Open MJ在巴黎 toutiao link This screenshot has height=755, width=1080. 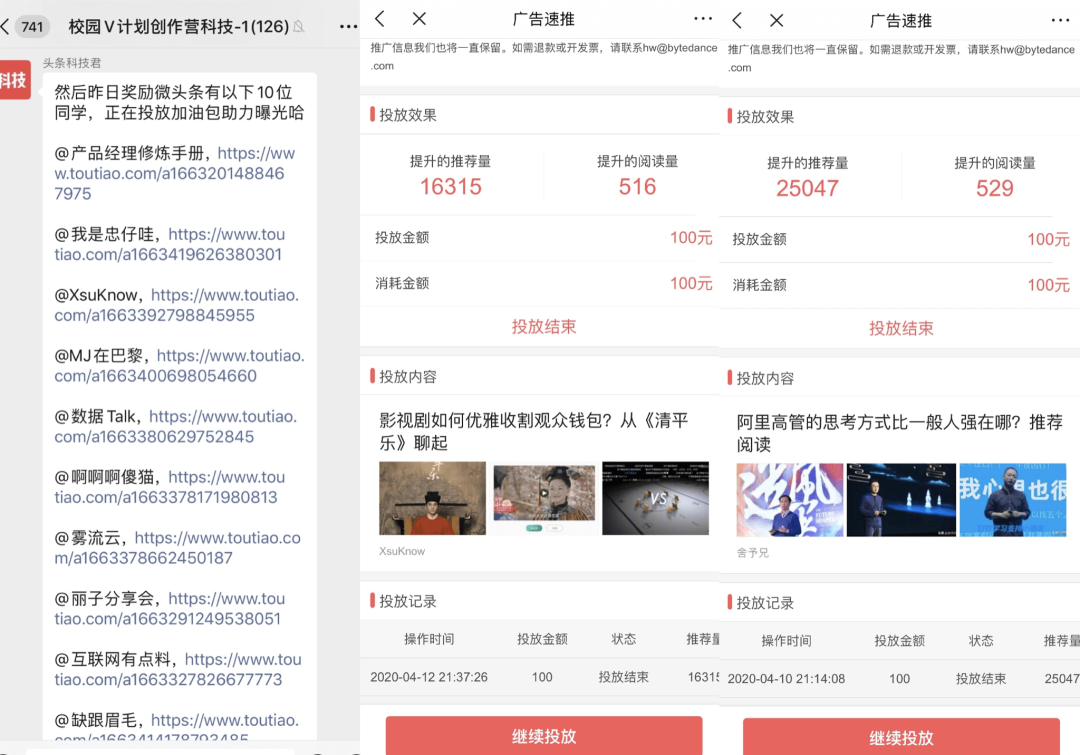[179, 365]
